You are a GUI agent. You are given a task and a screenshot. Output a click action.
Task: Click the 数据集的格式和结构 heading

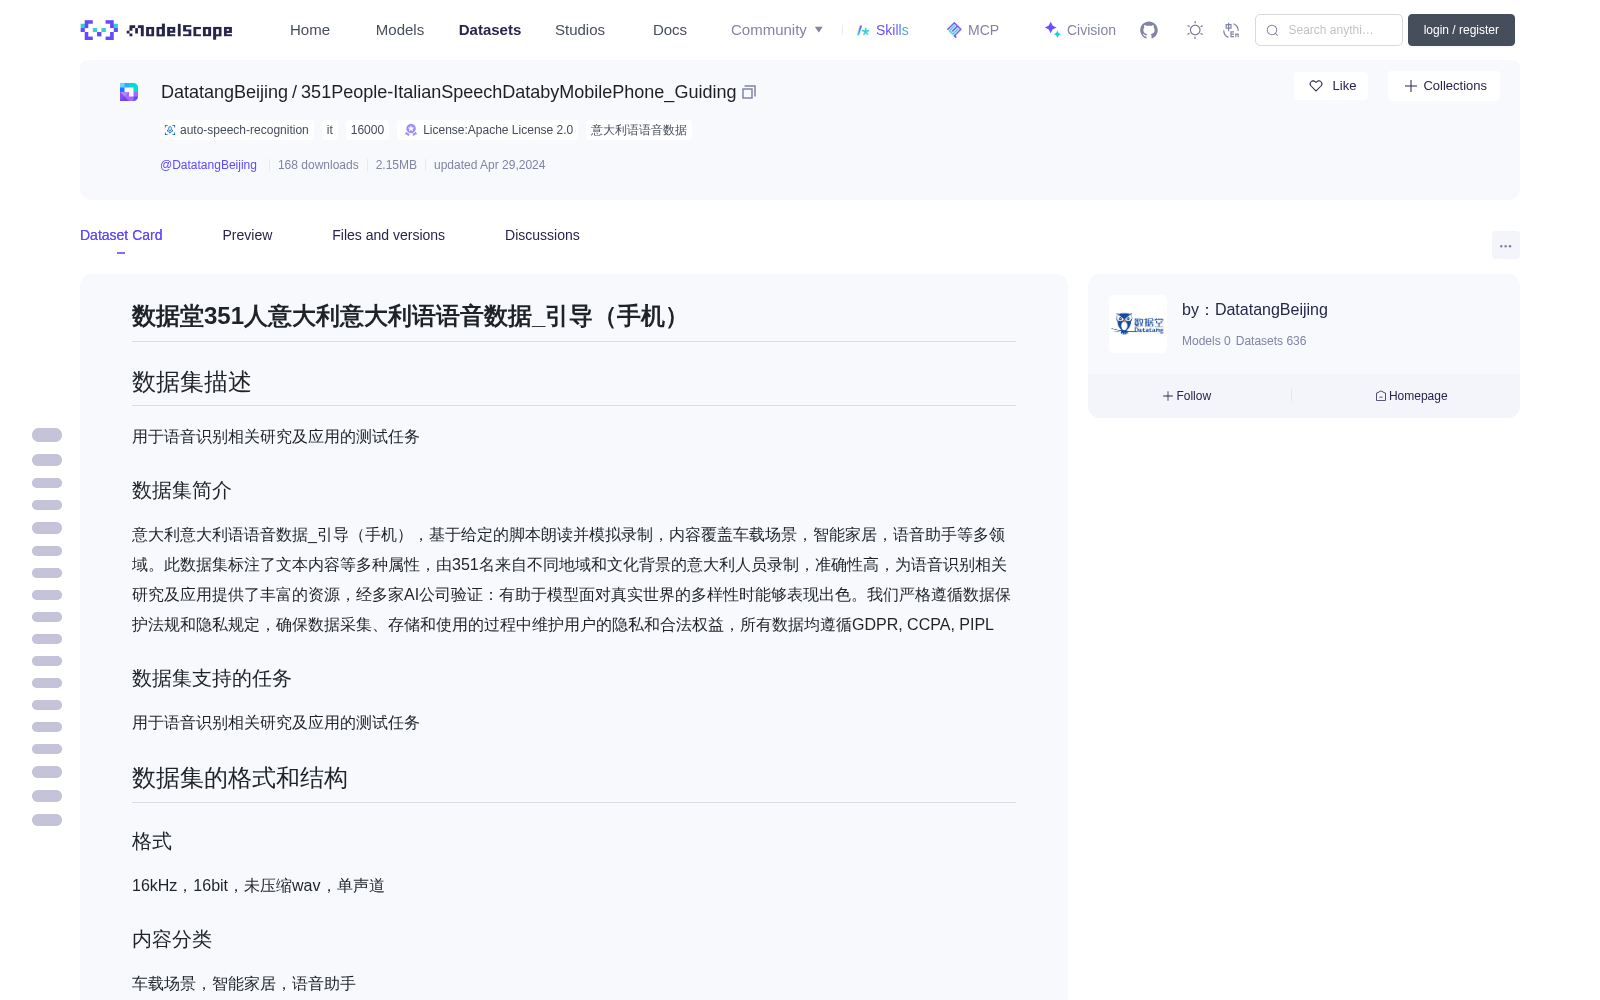coord(240,778)
